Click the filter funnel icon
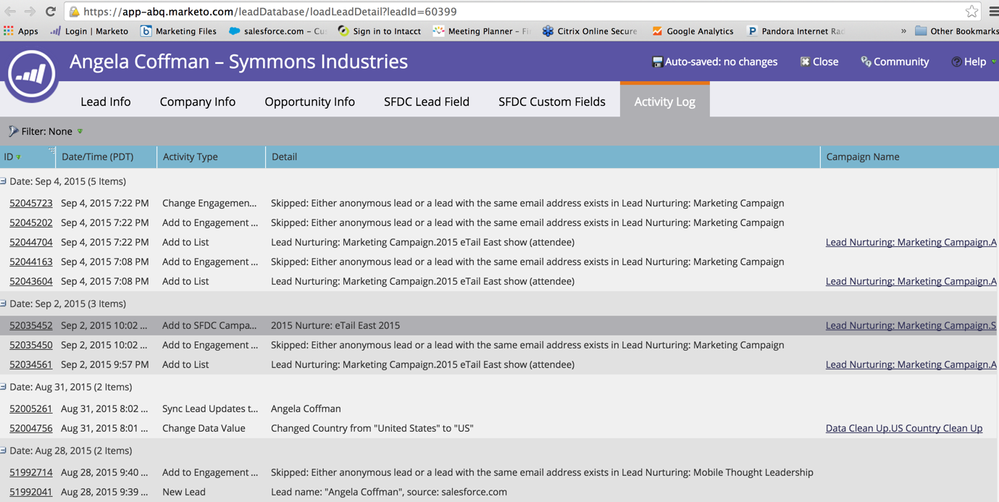The width and height of the screenshot is (999, 502). coord(13,131)
